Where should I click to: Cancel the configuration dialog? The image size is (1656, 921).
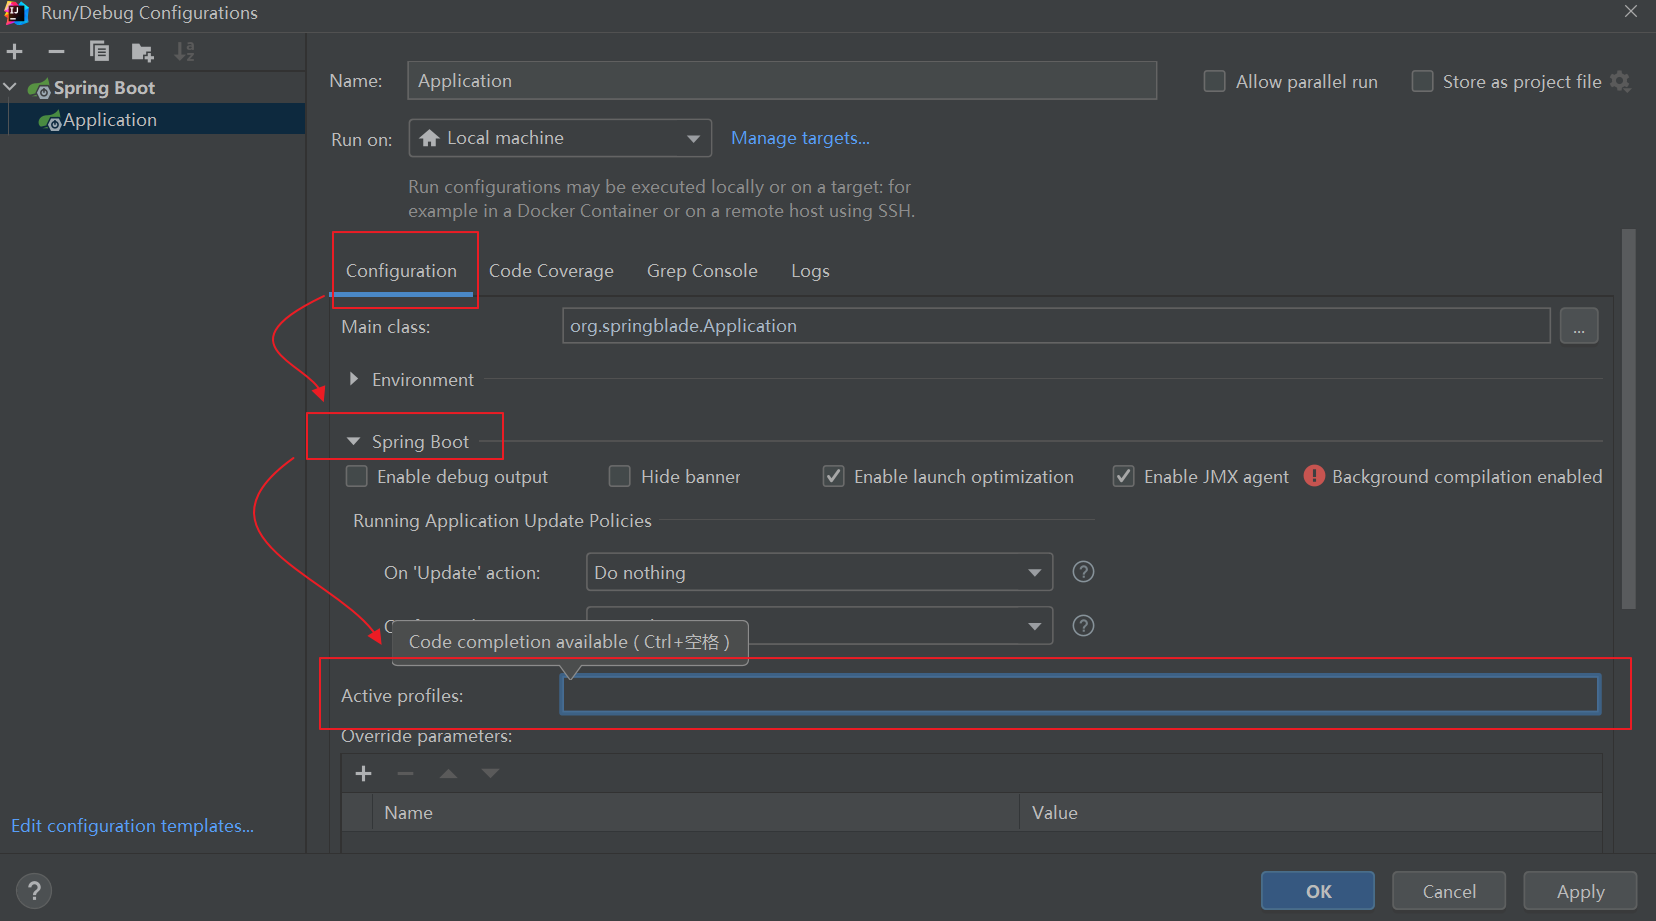click(1449, 891)
